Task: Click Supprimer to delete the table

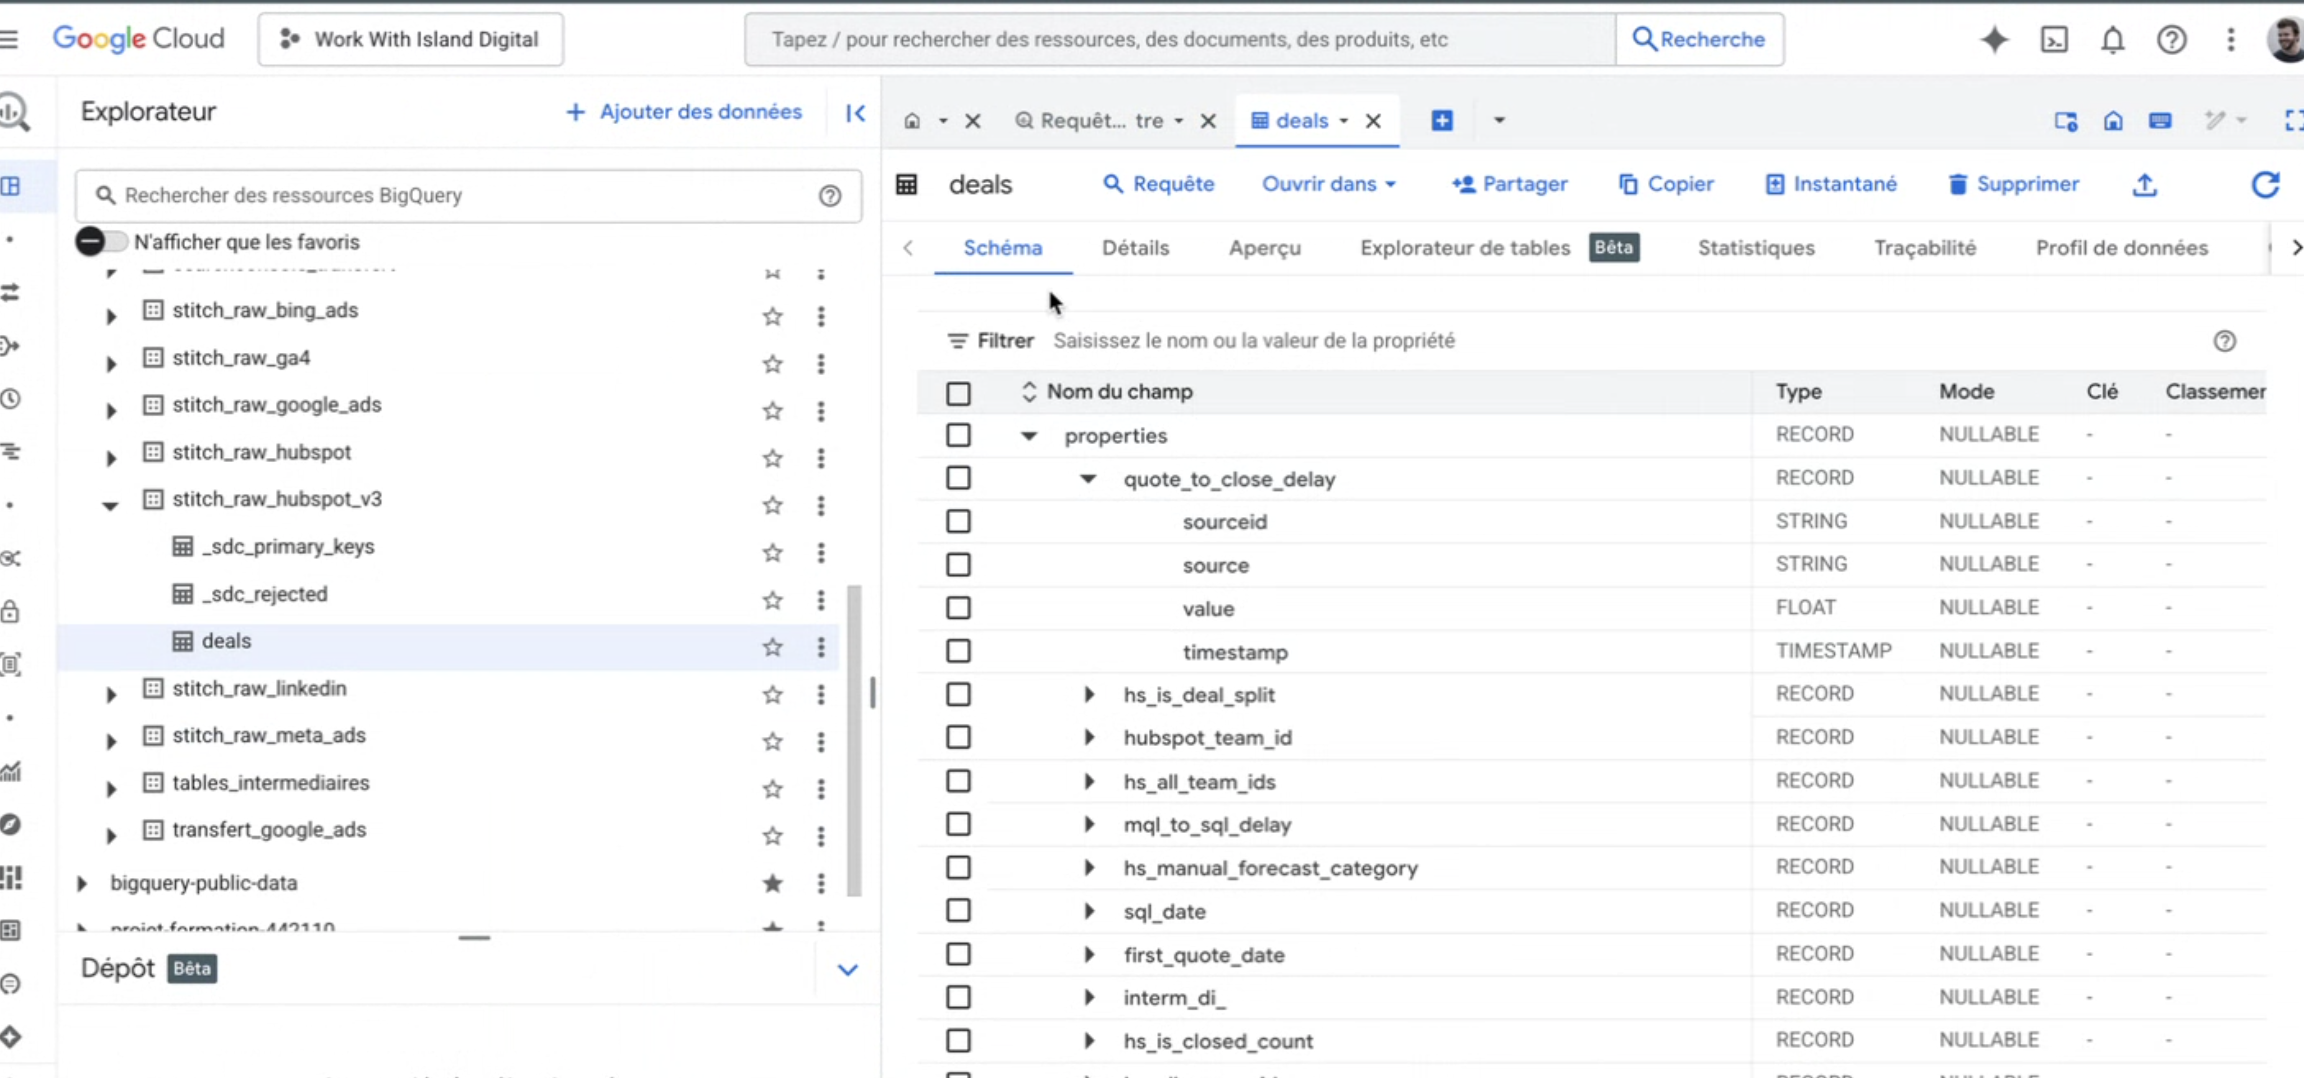Action: pyautogui.click(x=2013, y=184)
